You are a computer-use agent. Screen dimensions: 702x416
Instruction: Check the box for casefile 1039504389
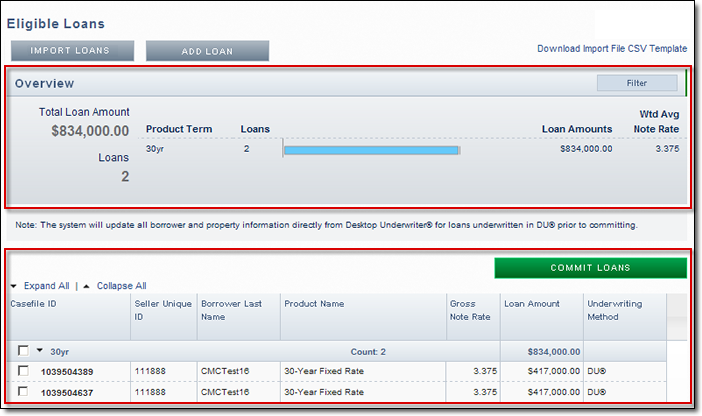(x=23, y=371)
